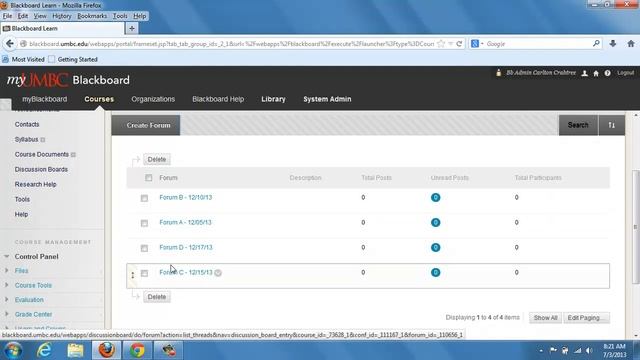Click the Edit Paging button
The image size is (640, 360).
point(586,318)
